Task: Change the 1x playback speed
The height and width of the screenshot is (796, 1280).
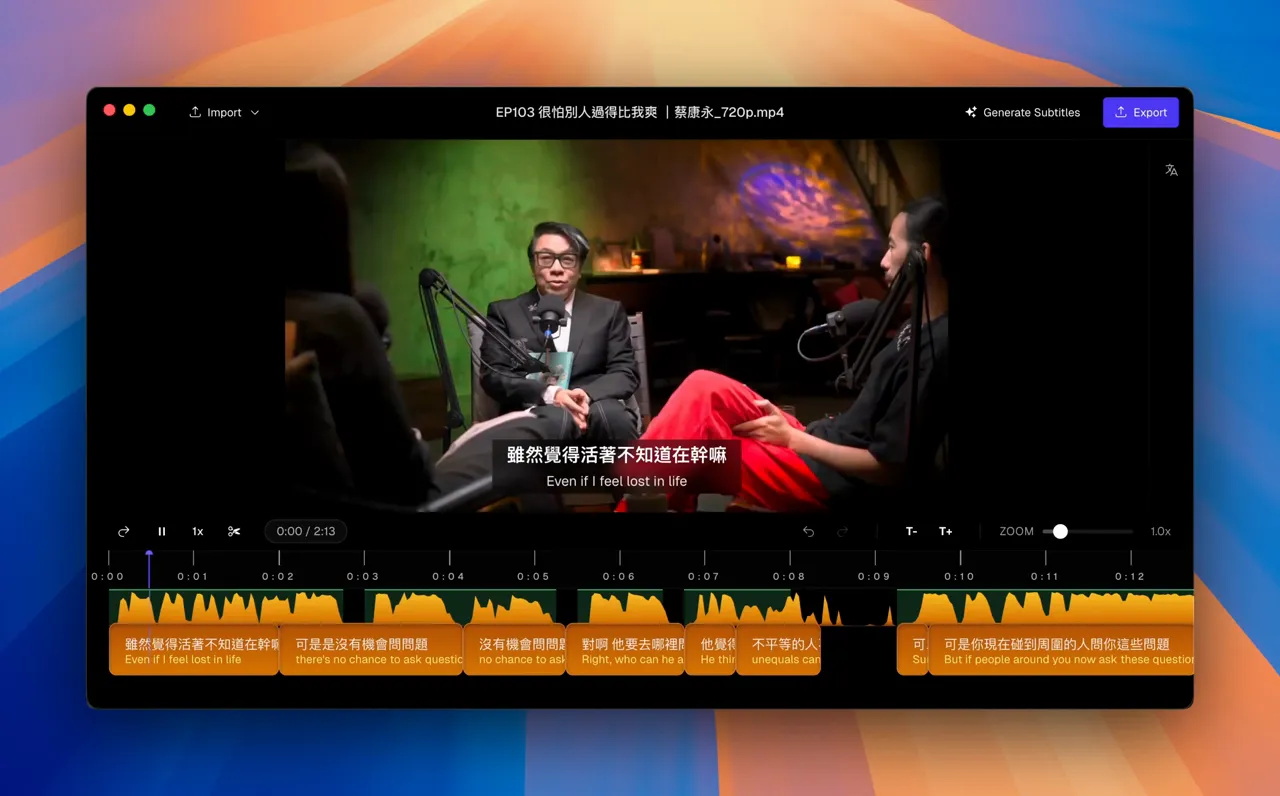Action: (x=198, y=531)
